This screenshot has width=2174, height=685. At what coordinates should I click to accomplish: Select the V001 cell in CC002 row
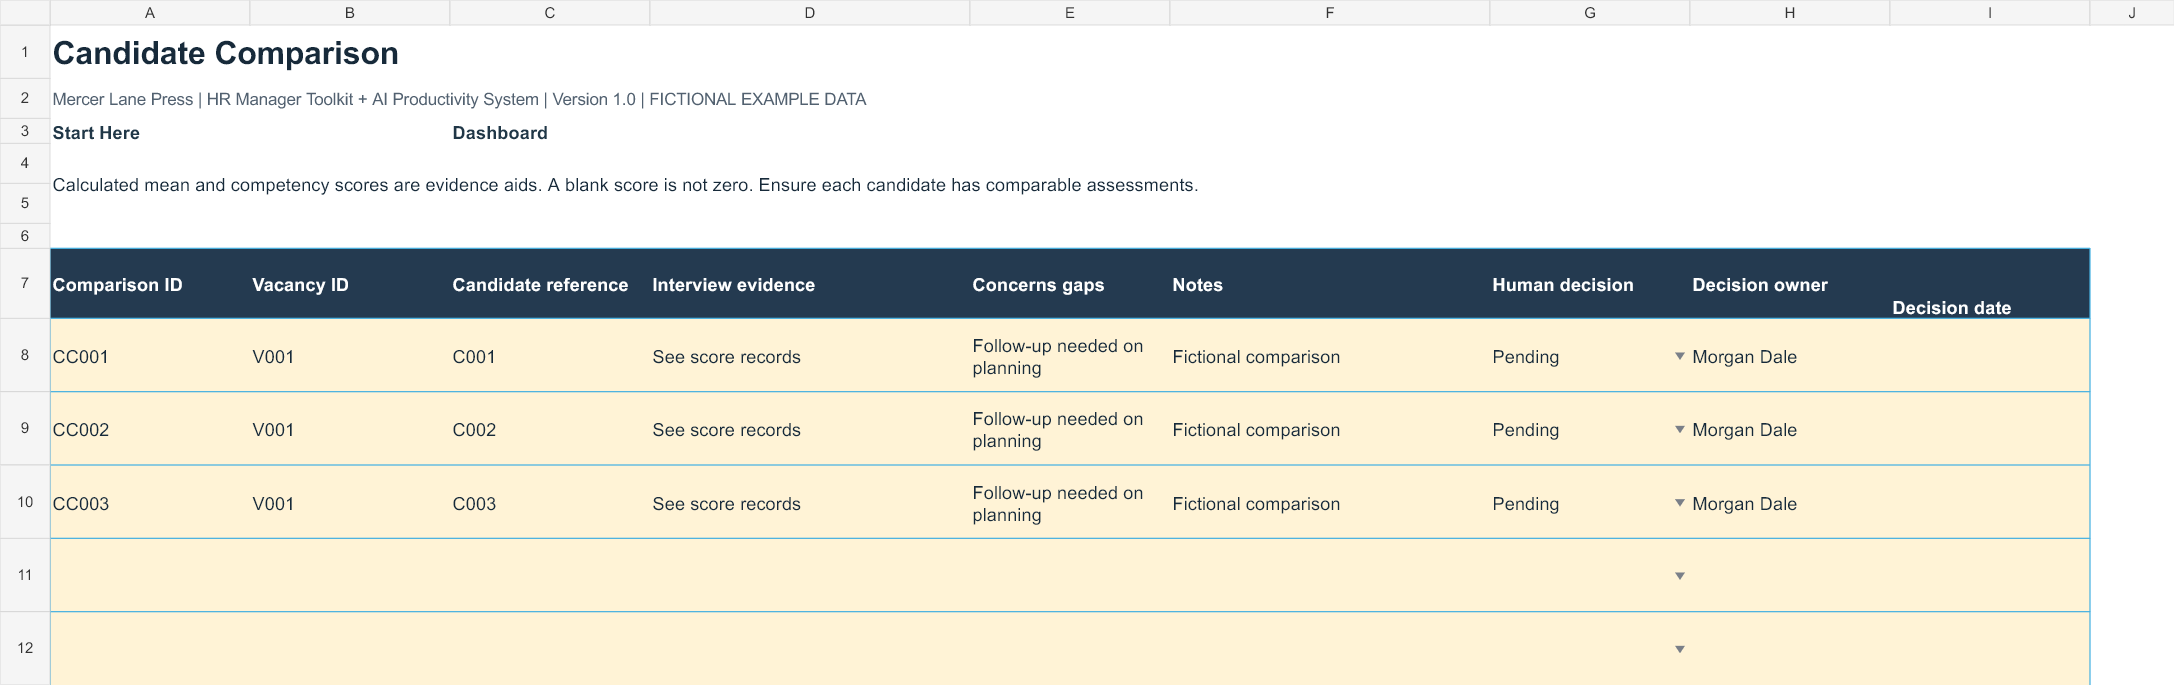350,429
